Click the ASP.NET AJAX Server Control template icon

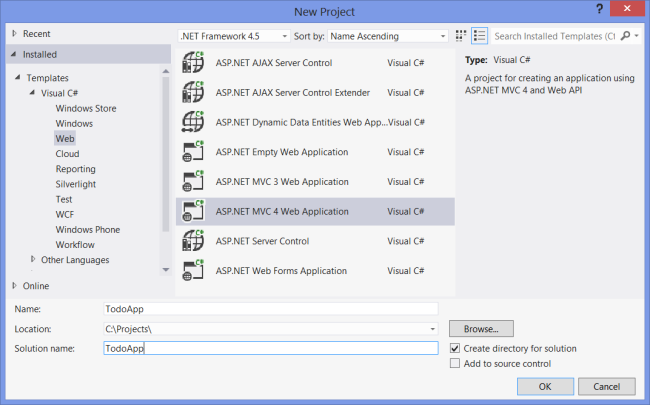click(x=193, y=63)
